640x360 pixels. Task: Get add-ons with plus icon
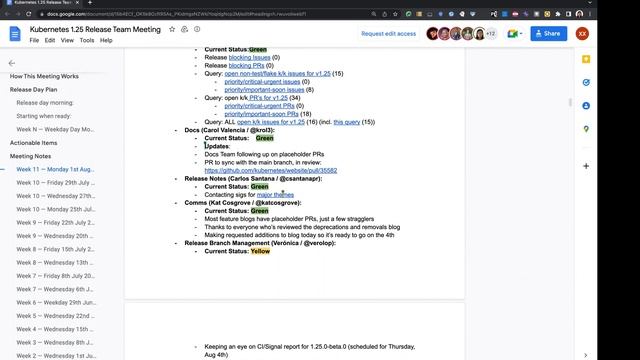(586, 166)
